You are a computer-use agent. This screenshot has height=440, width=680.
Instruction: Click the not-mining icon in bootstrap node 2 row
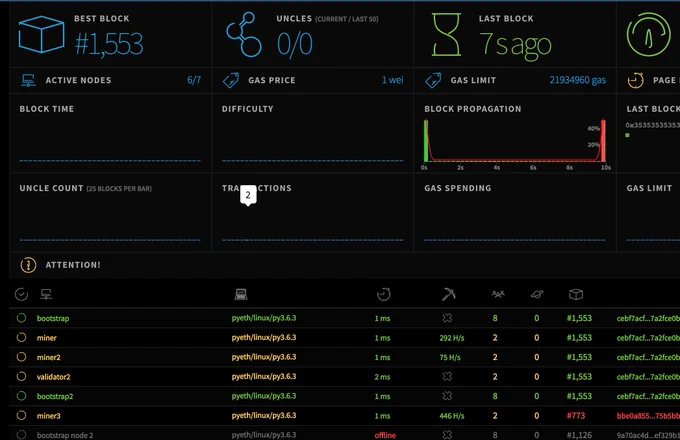tap(447, 434)
